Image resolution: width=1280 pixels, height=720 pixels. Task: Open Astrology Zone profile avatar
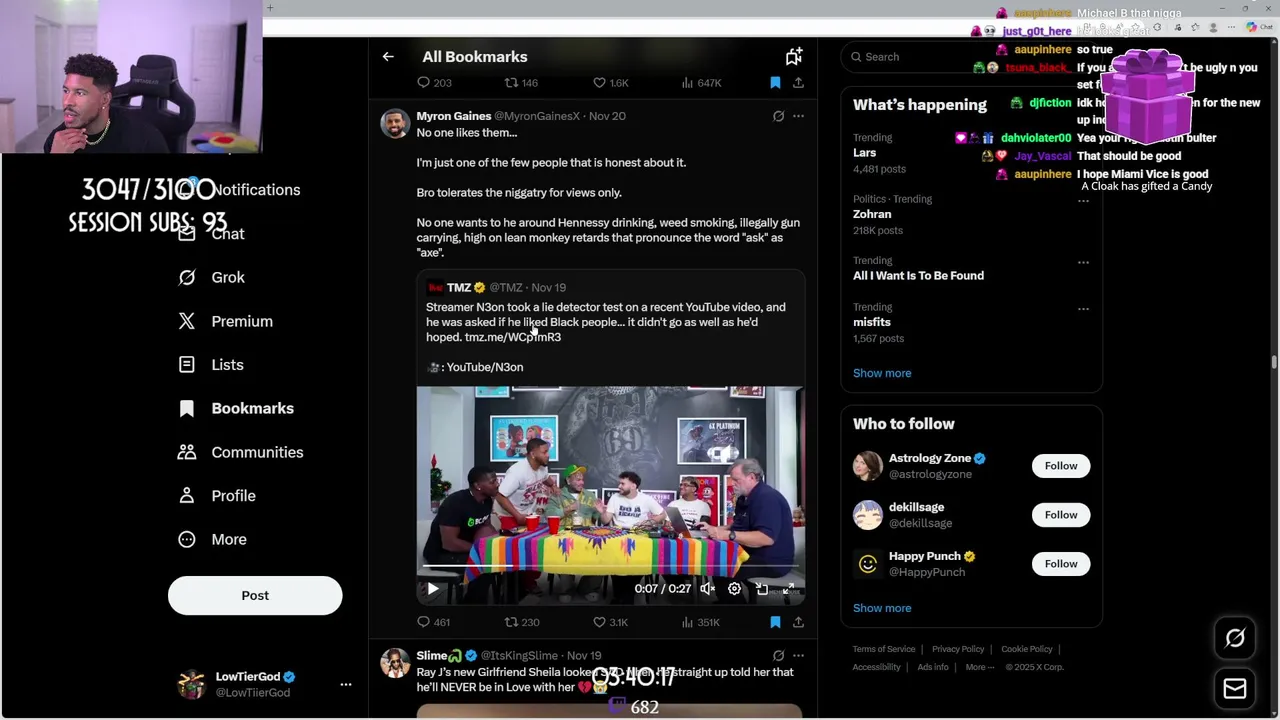point(868,466)
